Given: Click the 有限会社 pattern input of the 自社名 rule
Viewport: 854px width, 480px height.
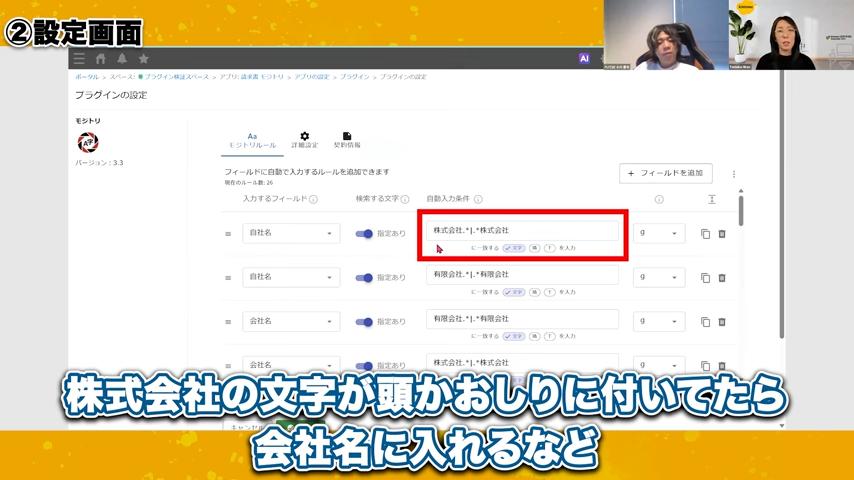Looking at the screenshot, I should coord(522,275).
